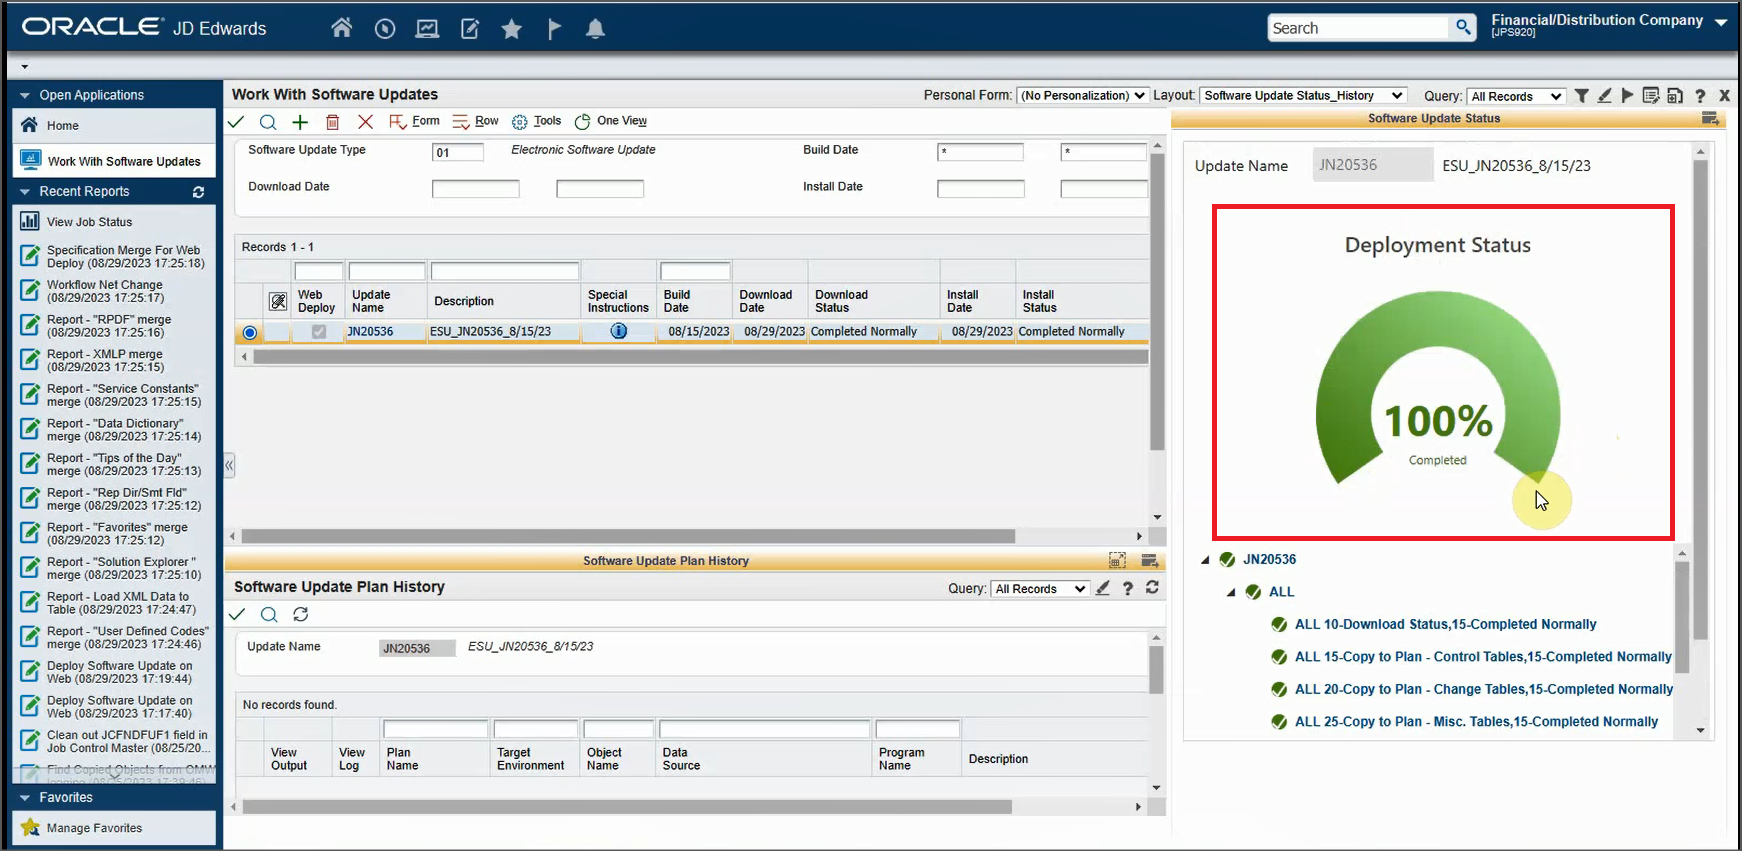This screenshot has height=851, width=1742.
Task: Open Recent Reports clock icon in header
Action: [x=385, y=29]
